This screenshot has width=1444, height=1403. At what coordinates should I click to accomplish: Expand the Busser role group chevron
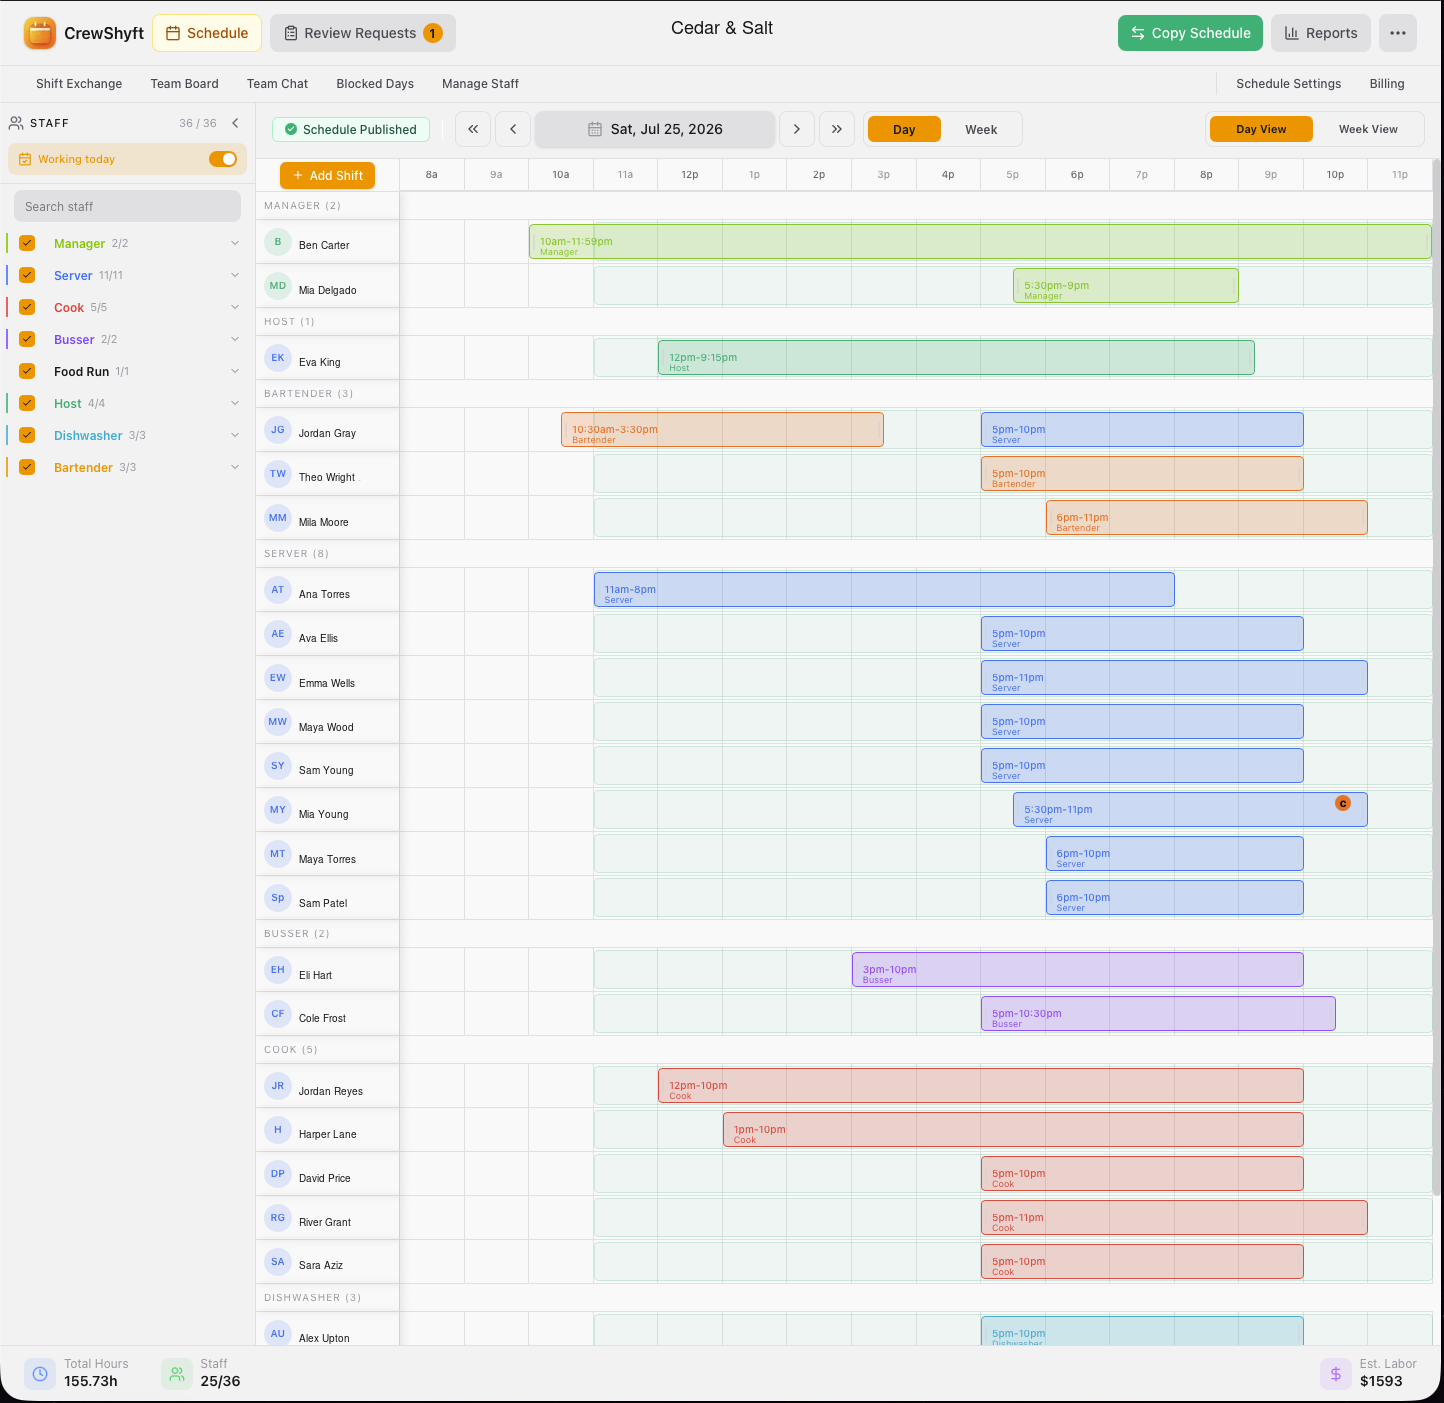click(235, 339)
